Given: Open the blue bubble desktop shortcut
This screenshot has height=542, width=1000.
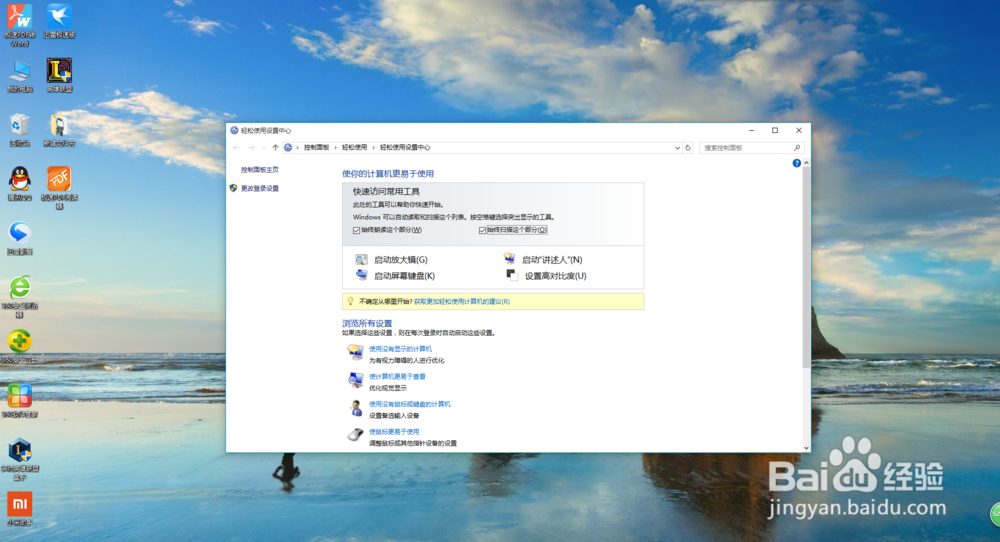Looking at the screenshot, I should pos(20,233).
